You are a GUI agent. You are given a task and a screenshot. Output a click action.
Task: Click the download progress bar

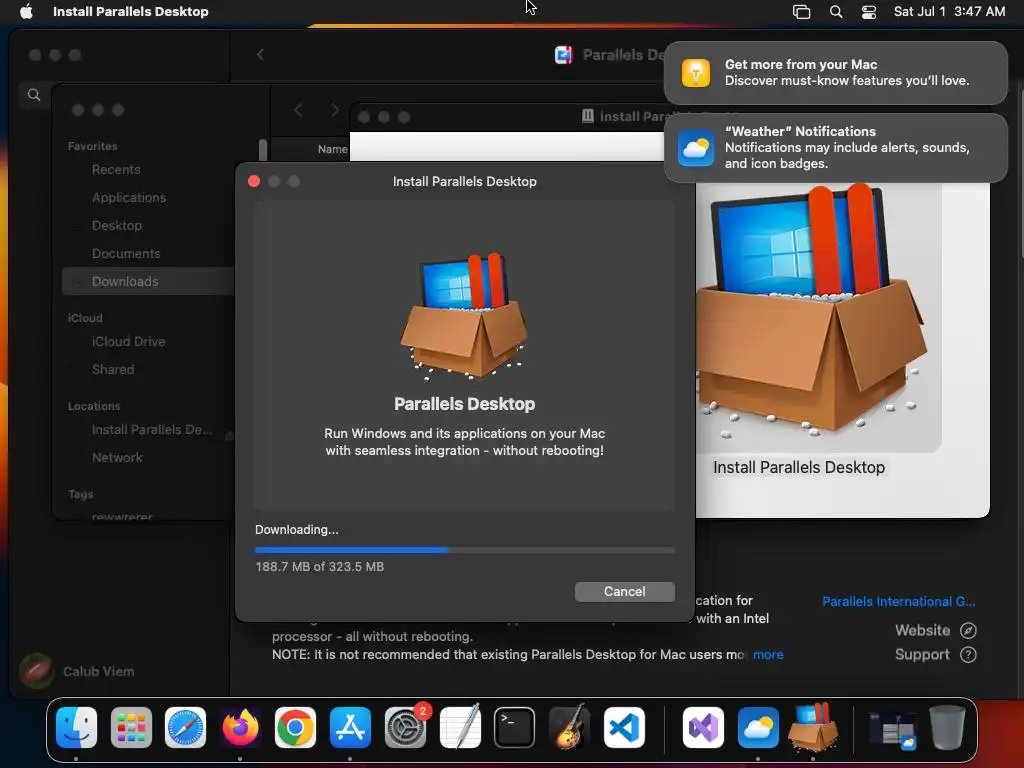coord(464,550)
